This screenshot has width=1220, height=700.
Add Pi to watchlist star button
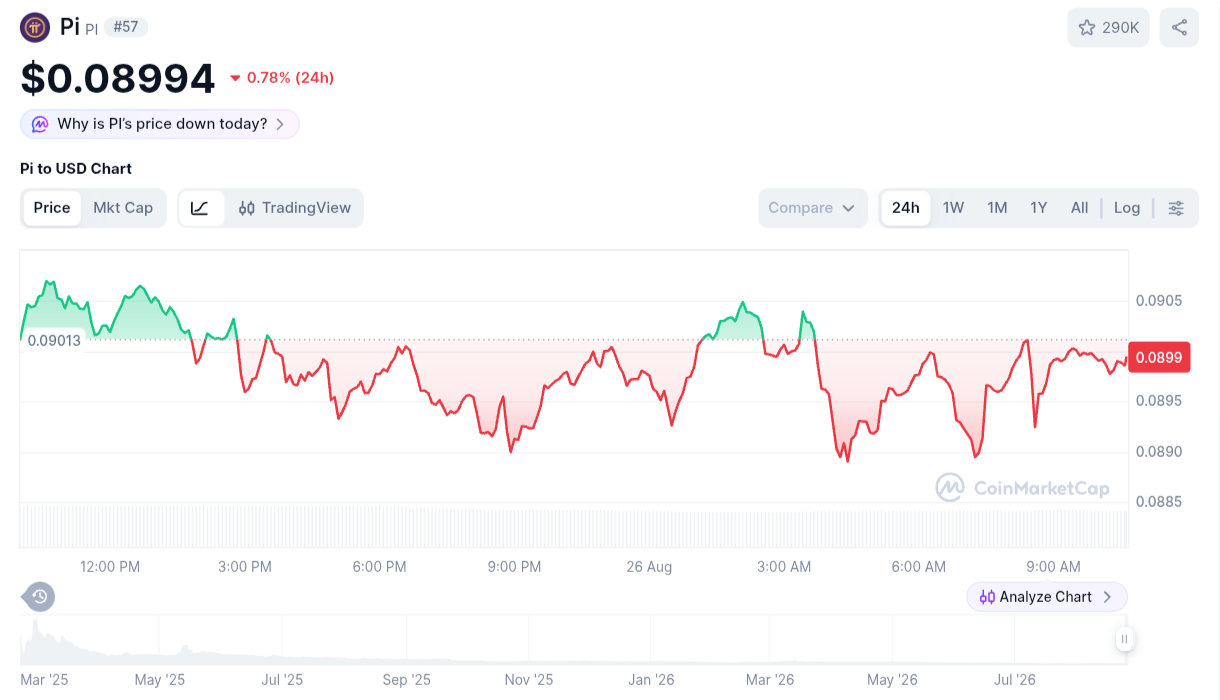(x=1108, y=27)
